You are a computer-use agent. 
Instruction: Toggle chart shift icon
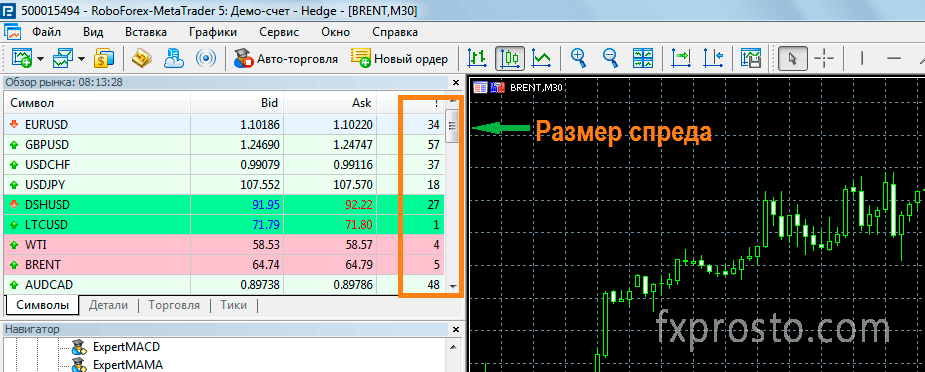tap(713, 58)
